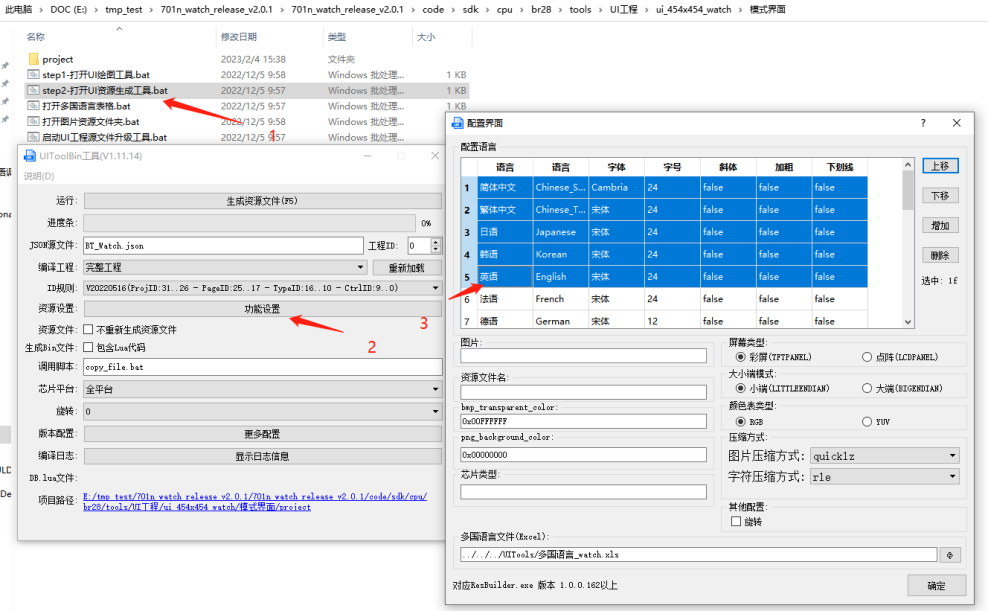
Task: Select the step1-打开UI绘图工具.bat file icon
Action: pos(33,74)
